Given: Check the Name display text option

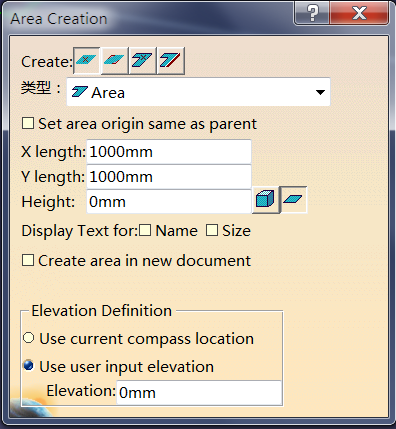Looking at the screenshot, I should click(x=145, y=230).
